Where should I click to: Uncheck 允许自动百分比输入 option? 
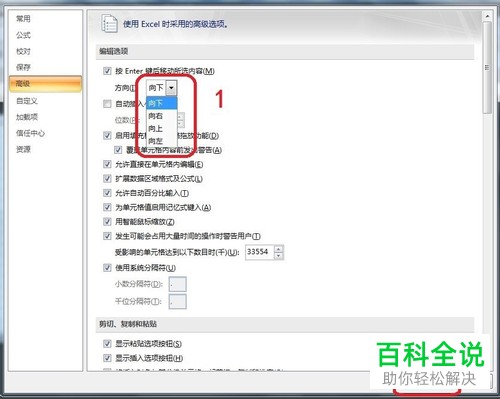pyautogui.click(x=107, y=193)
